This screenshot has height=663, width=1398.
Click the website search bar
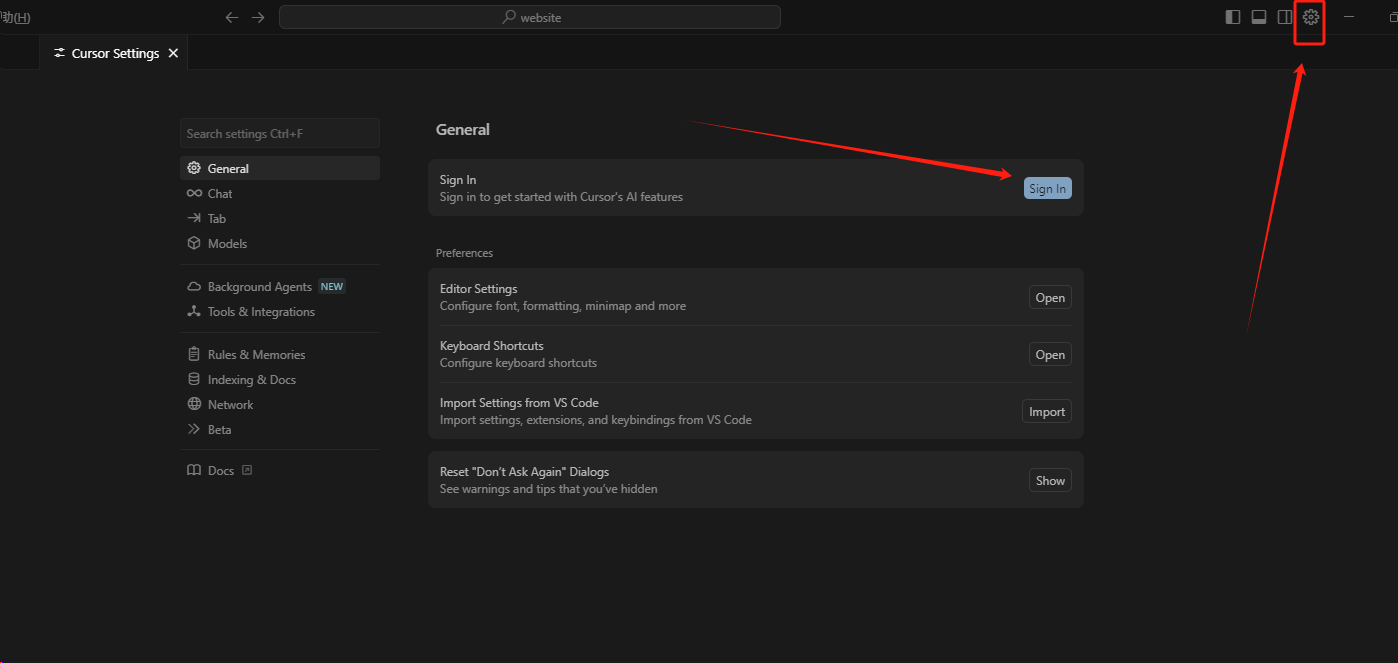point(530,17)
